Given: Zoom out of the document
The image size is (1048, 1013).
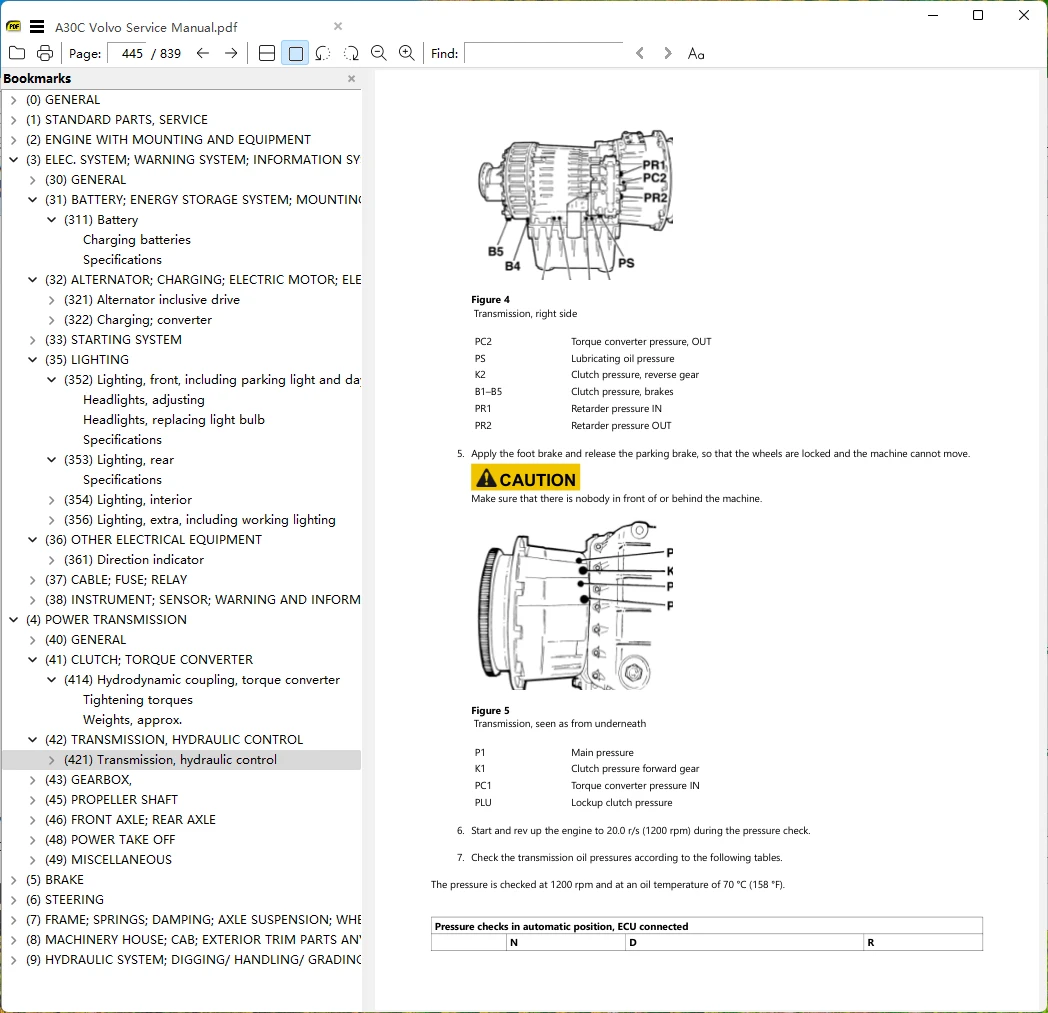Looking at the screenshot, I should (379, 53).
